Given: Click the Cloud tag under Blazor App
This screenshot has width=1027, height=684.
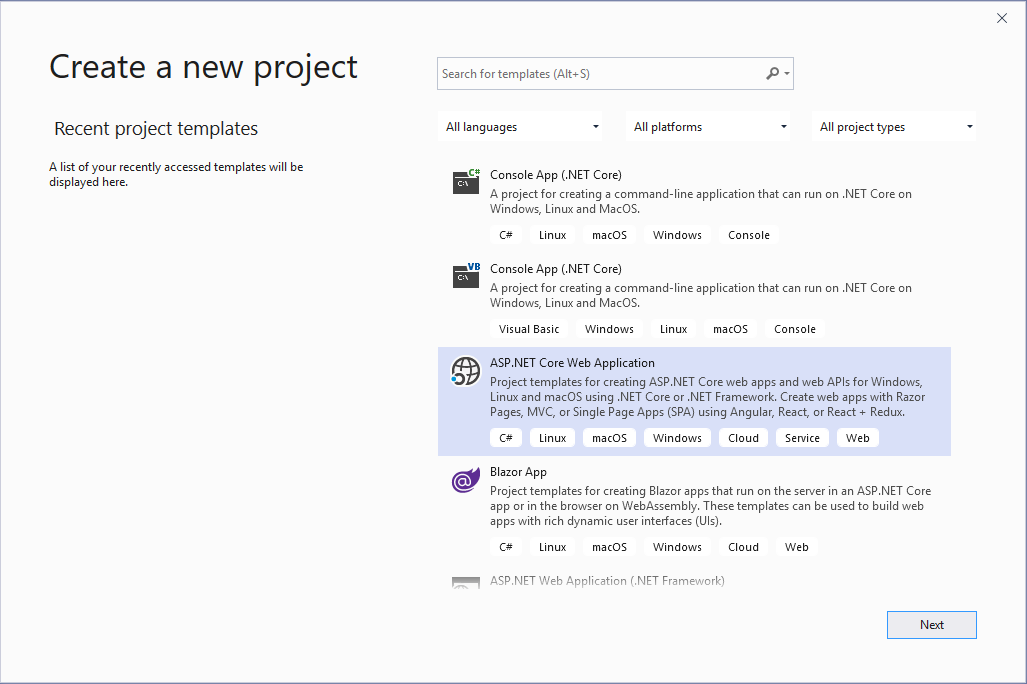Looking at the screenshot, I should (743, 546).
